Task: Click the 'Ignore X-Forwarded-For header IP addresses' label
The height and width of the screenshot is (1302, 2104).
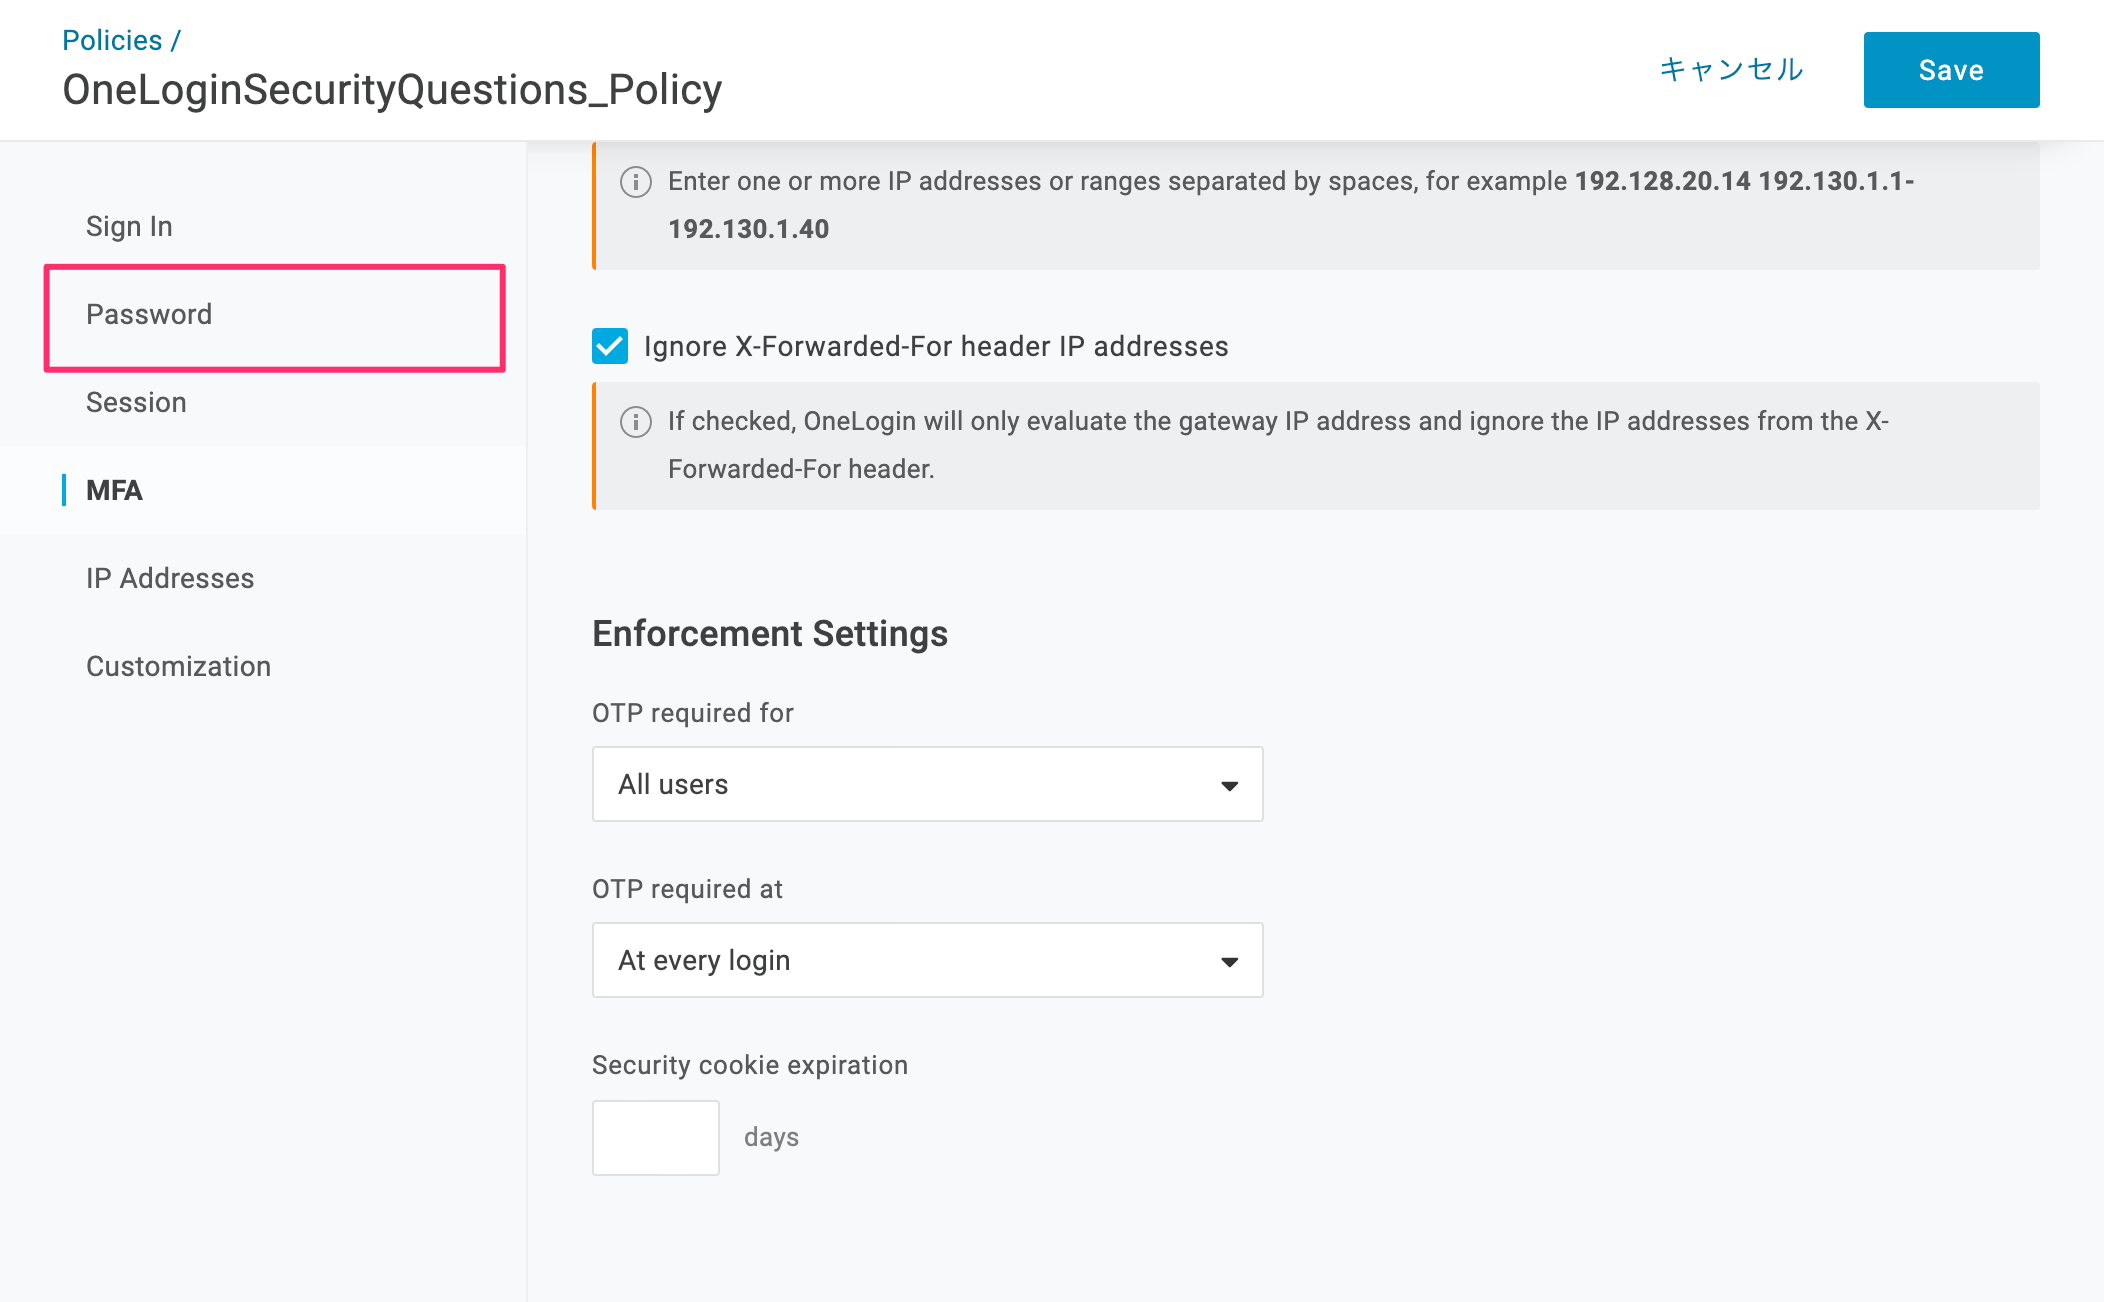Action: 936,346
